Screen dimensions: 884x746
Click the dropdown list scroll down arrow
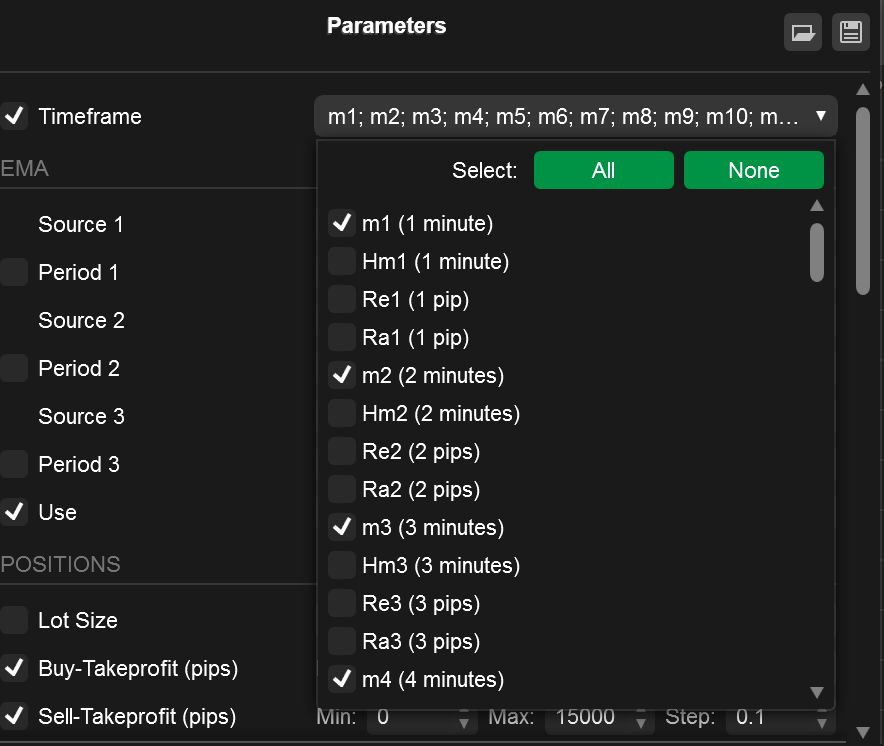pyautogui.click(x=816, y=692)
